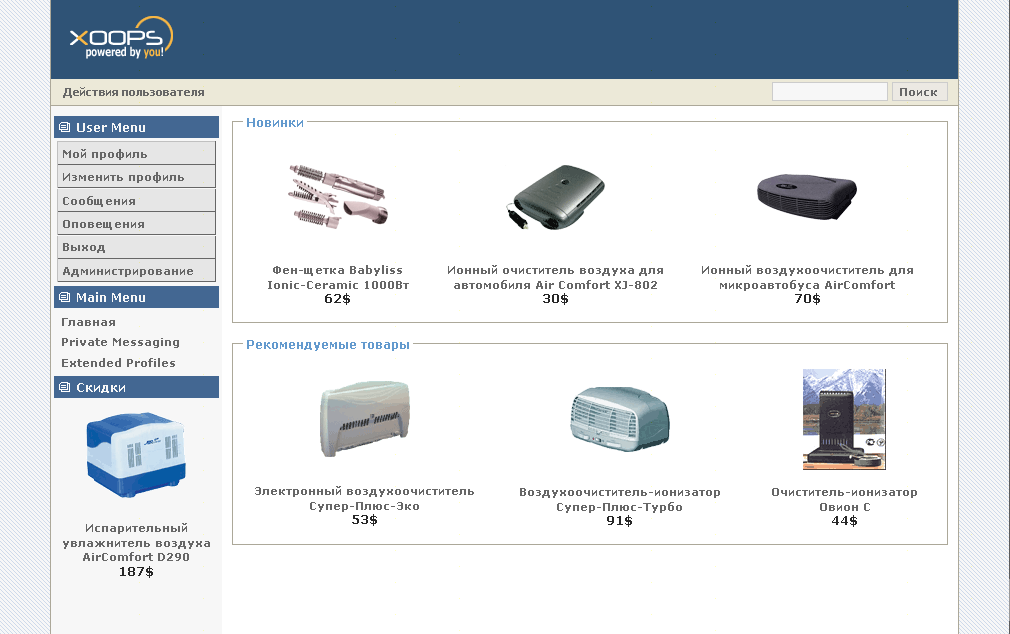The width and height of the screenshot is (1010, 634).
Task: Click Ионный очиститель воздуха для автомобиля title
Action: coord(555,277)
